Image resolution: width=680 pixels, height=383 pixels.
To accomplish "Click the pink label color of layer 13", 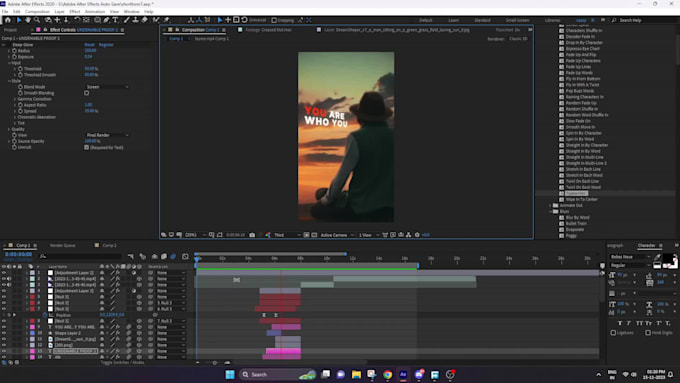I will [32, 351].
